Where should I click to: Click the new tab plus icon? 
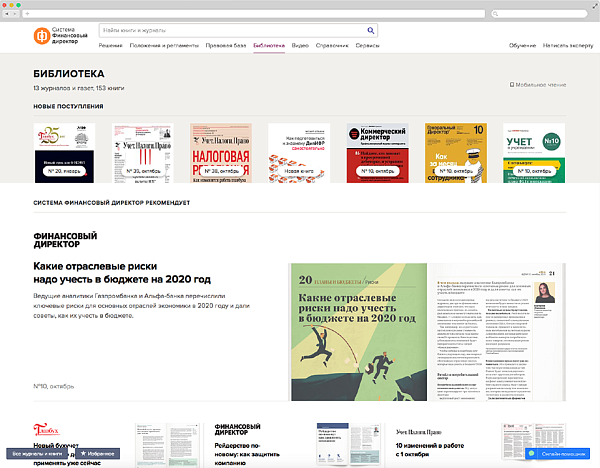tap(27, 14)
